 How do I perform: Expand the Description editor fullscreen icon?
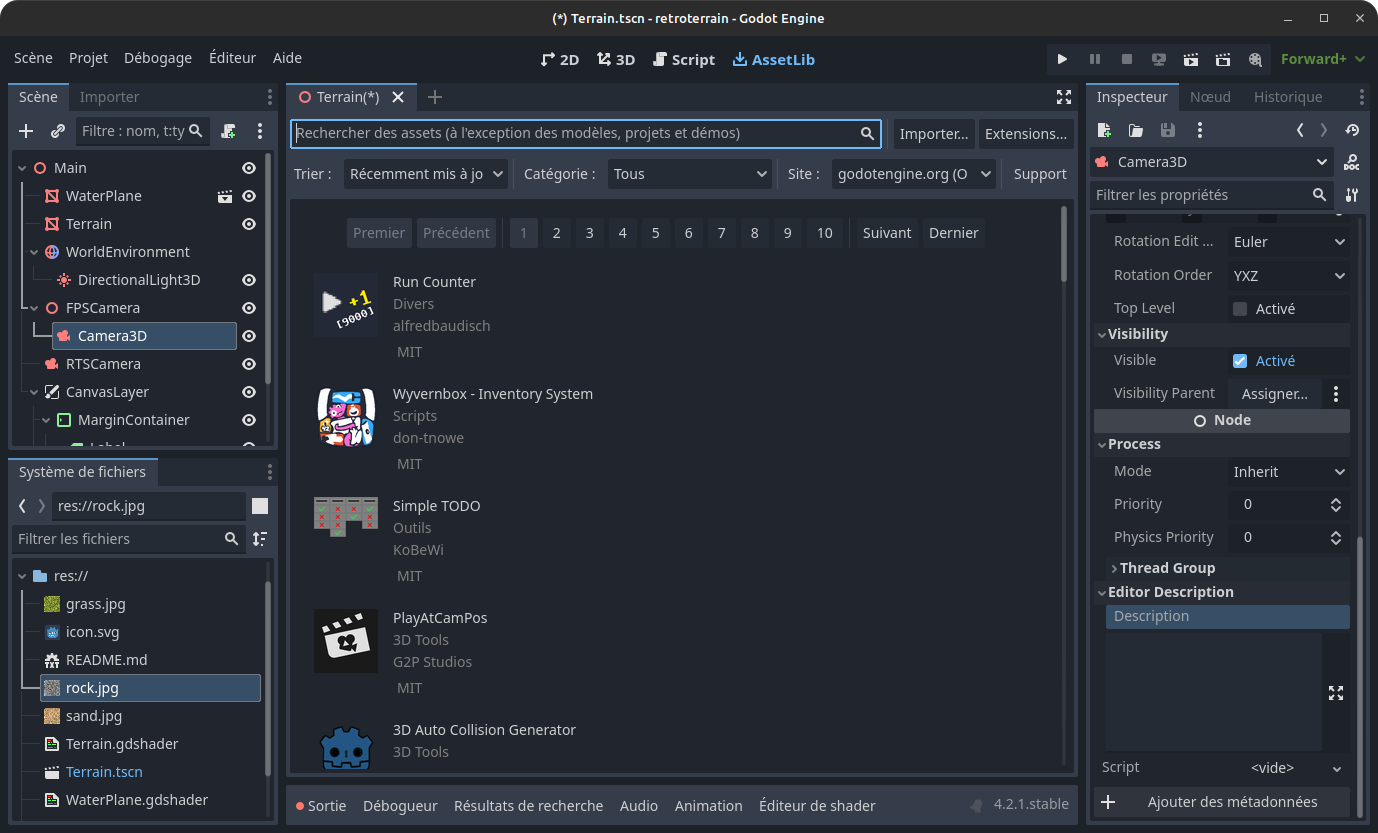click(x=1336, y=693)
